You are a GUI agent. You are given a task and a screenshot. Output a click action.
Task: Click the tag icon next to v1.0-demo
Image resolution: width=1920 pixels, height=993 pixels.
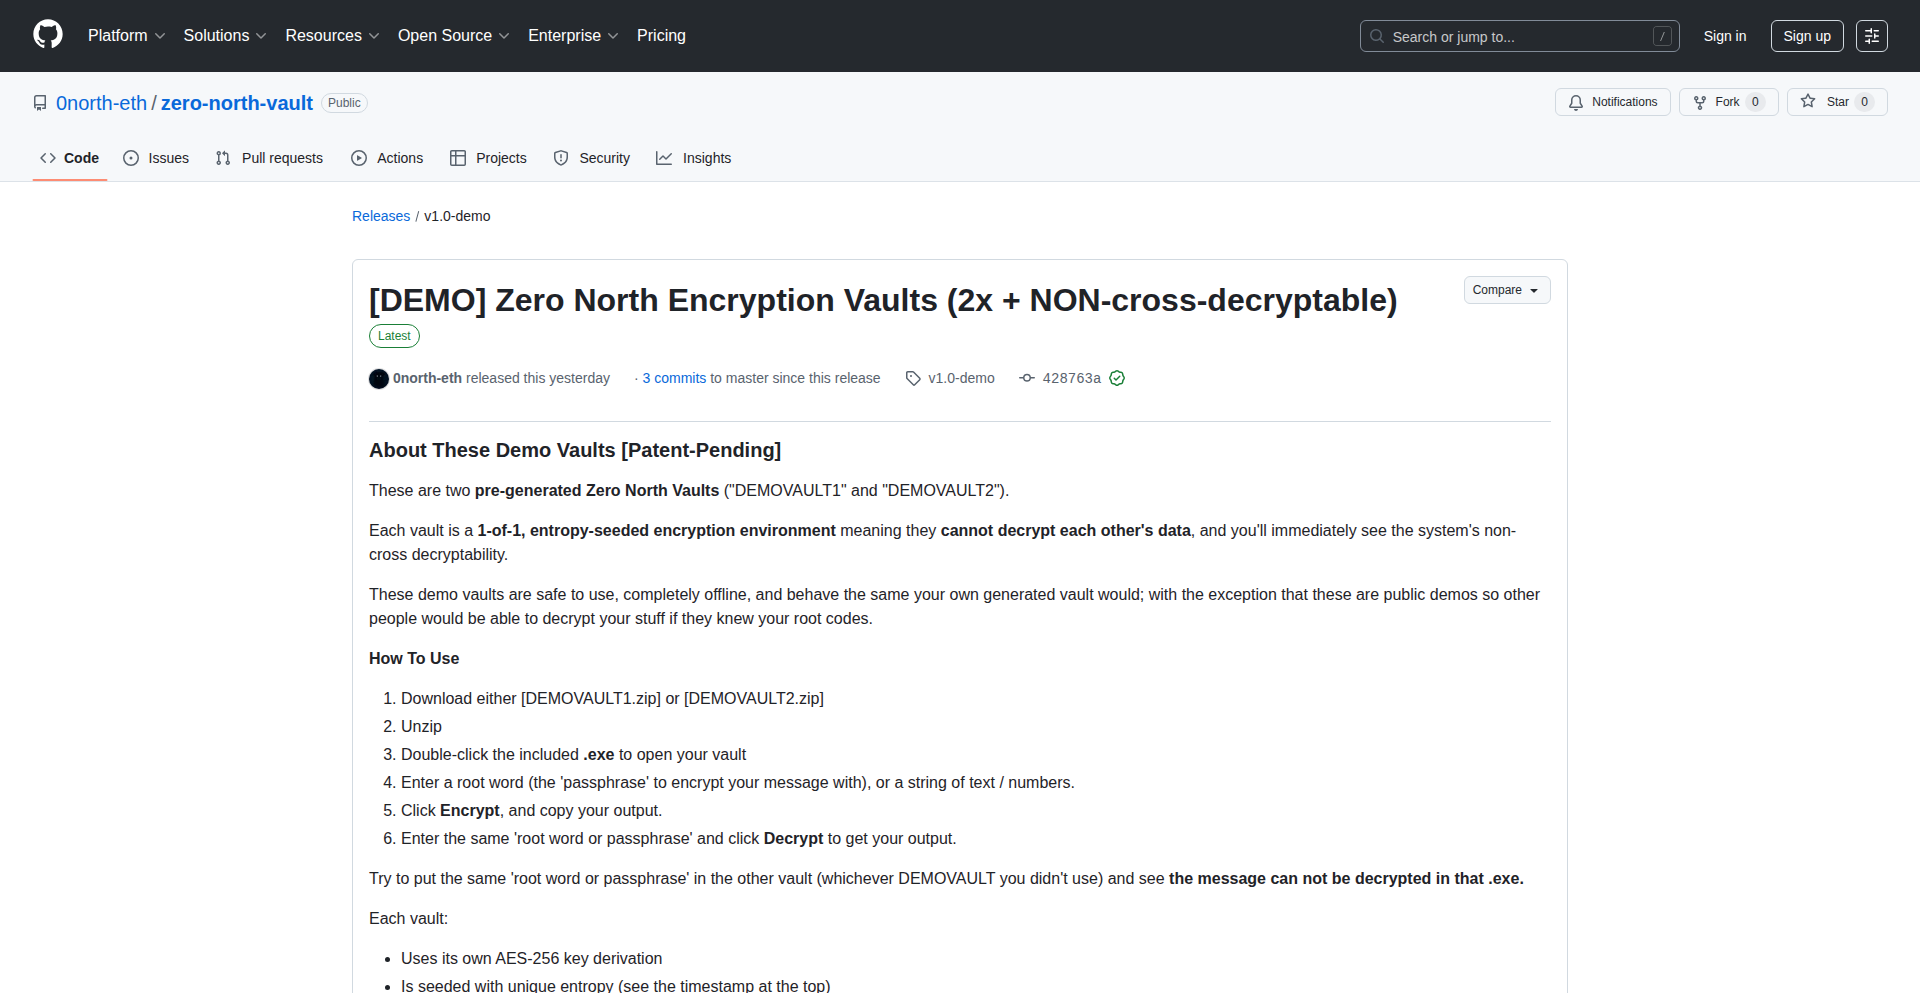[913, 378]
